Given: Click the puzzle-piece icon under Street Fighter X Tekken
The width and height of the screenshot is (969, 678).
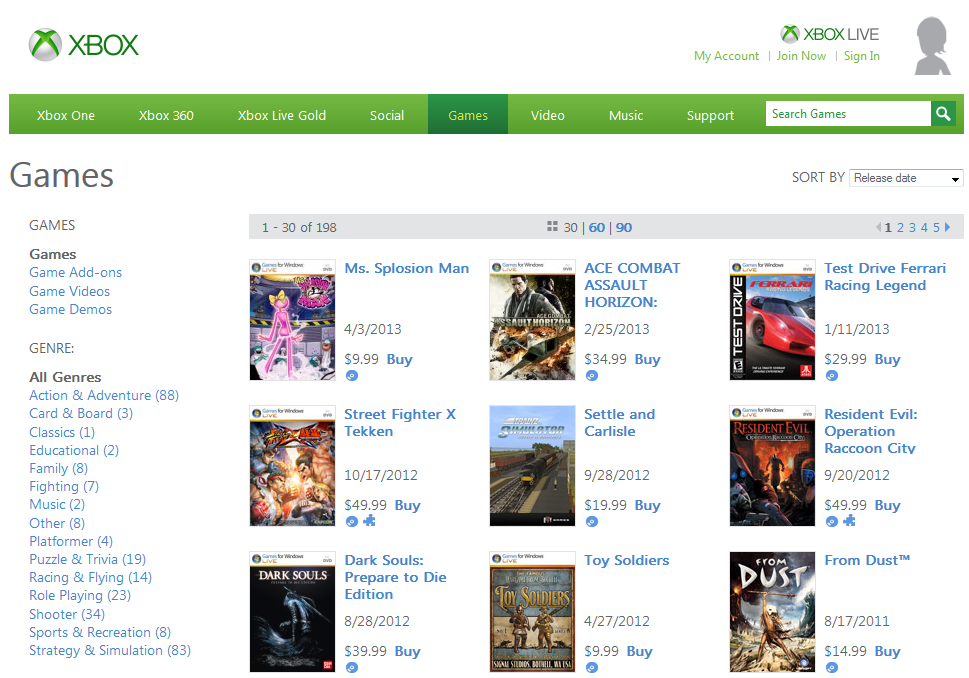Looking at the screenshot, I should 370,521.
